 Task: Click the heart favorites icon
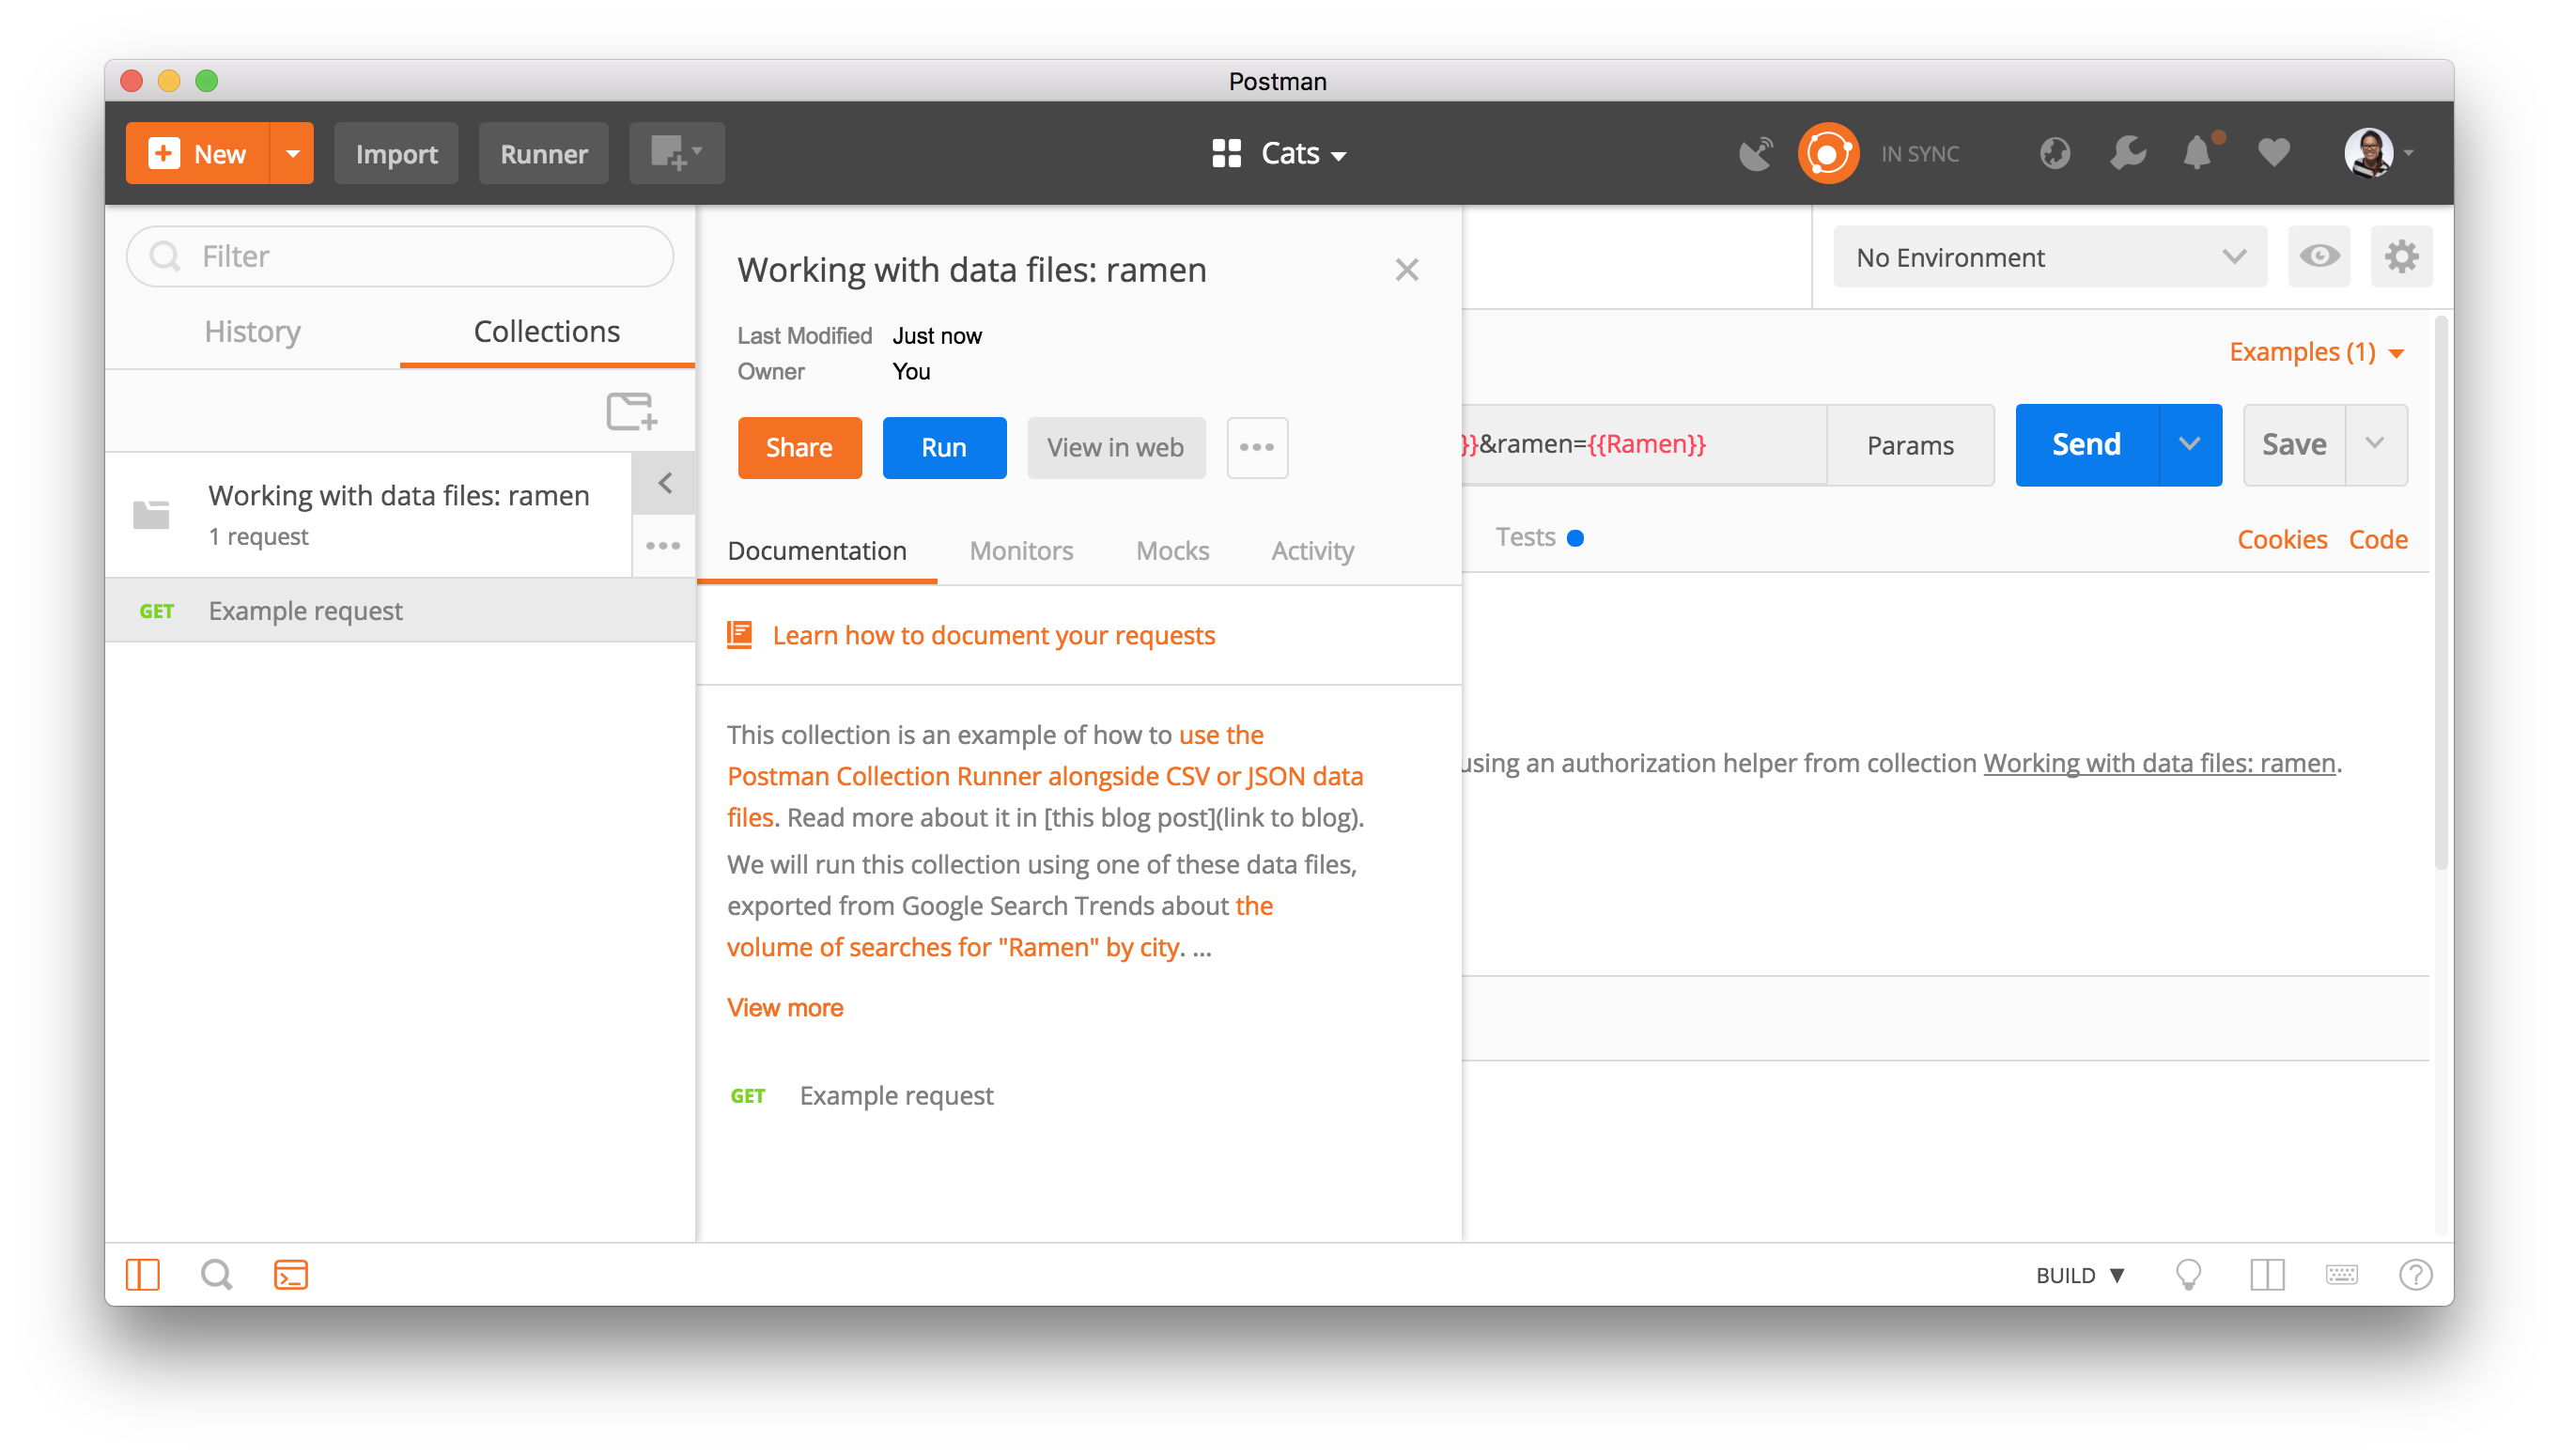pos(2273,153)
